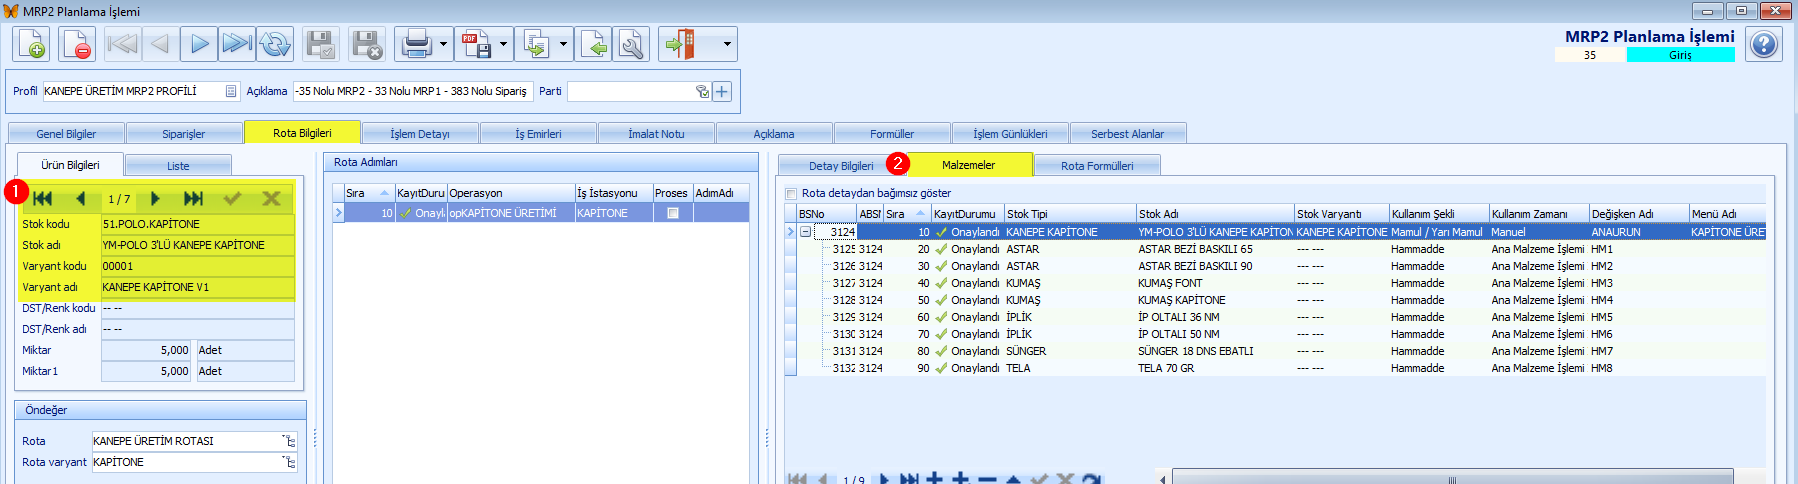Jump to the last MRP2 record

pos(237,44)
